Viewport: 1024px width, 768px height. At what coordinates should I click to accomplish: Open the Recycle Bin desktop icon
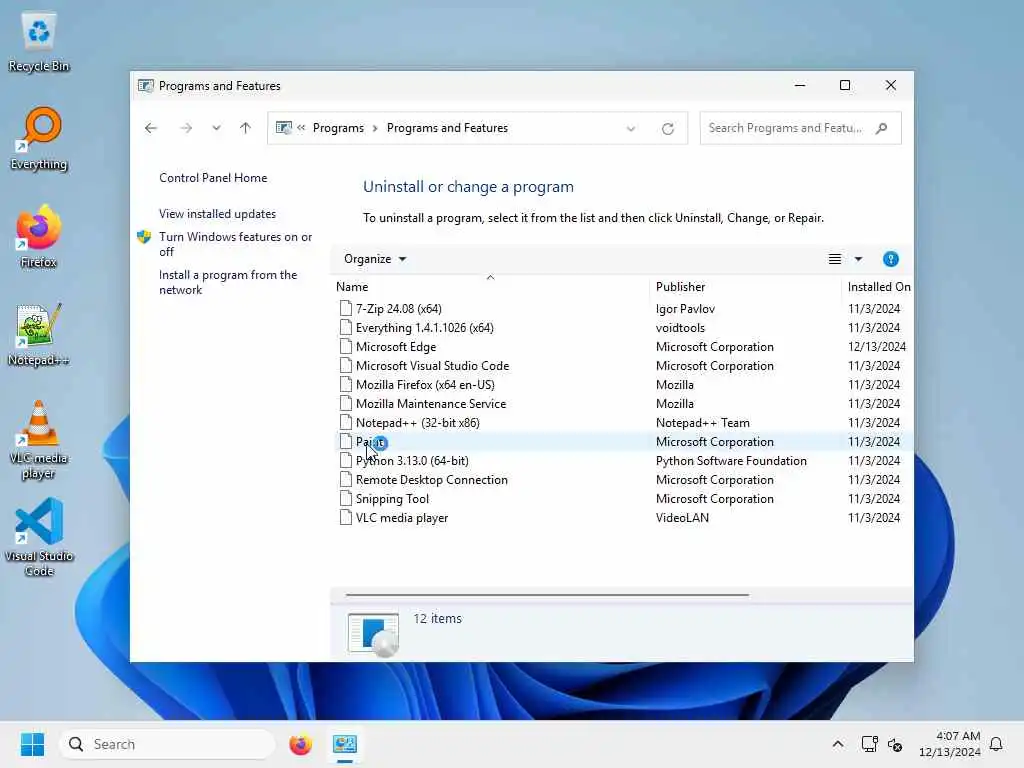tap(39, 42)
